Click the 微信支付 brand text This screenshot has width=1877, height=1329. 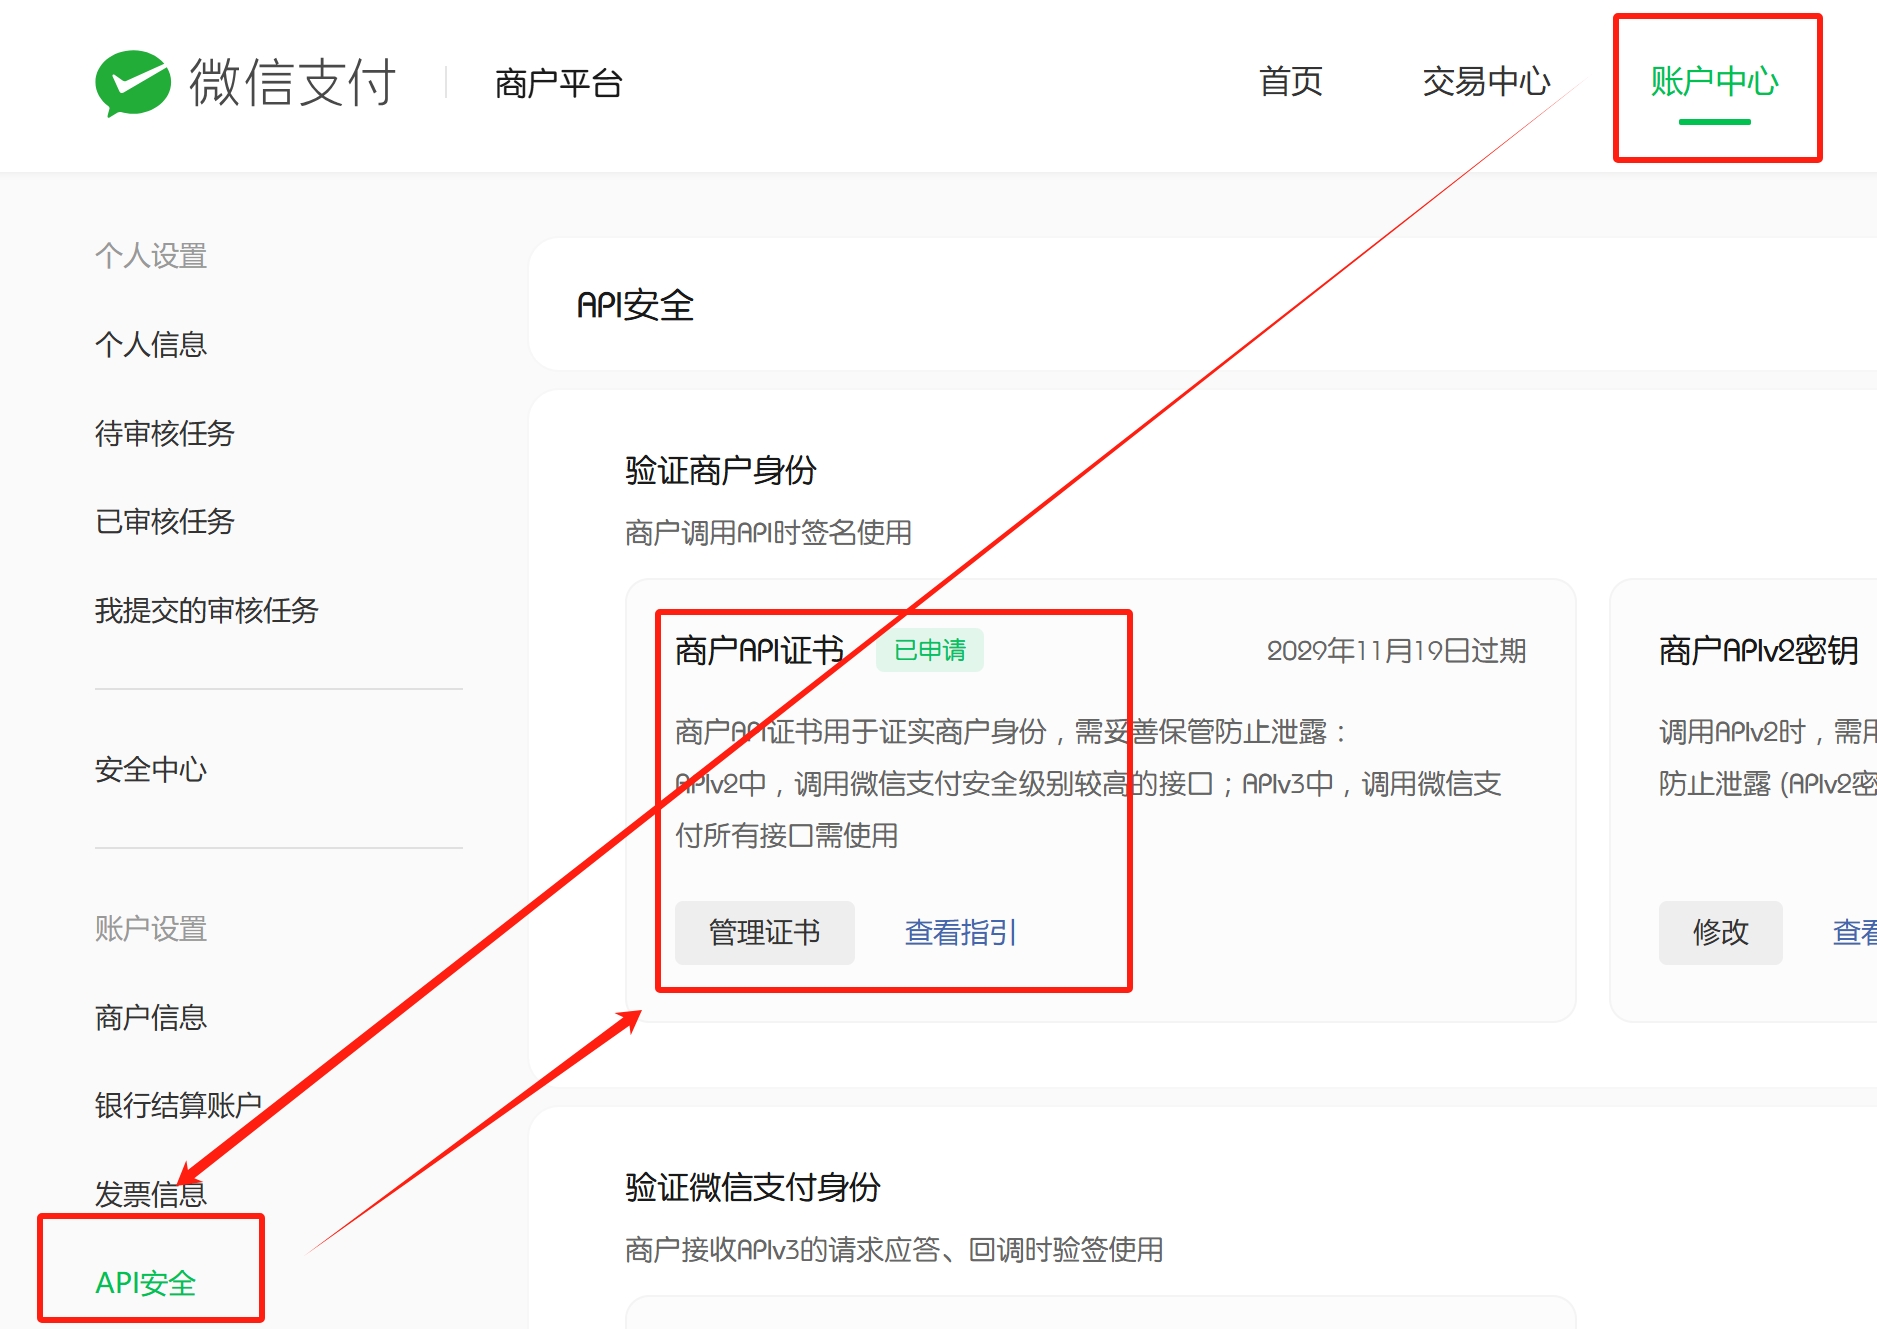[293, 82]
